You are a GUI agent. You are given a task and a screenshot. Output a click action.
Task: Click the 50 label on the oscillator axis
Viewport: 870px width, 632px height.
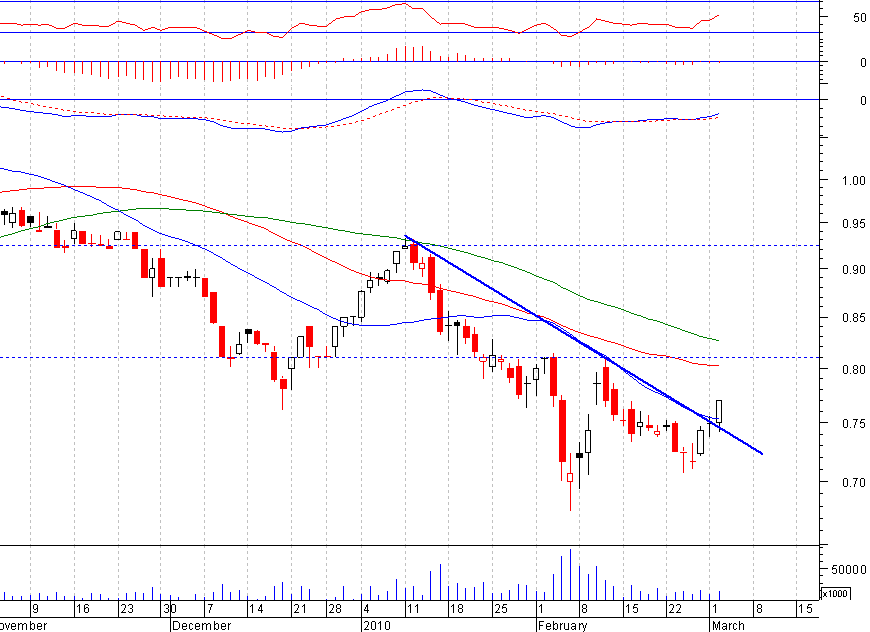859,18
